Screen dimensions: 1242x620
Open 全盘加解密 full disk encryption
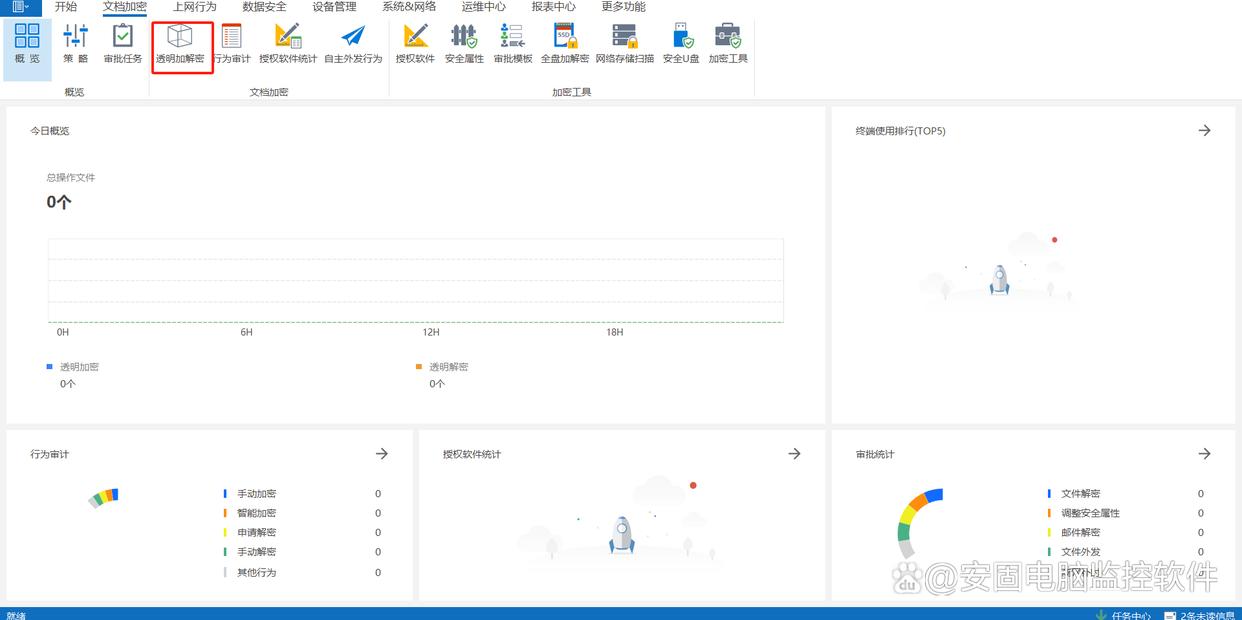click(564, 45)
